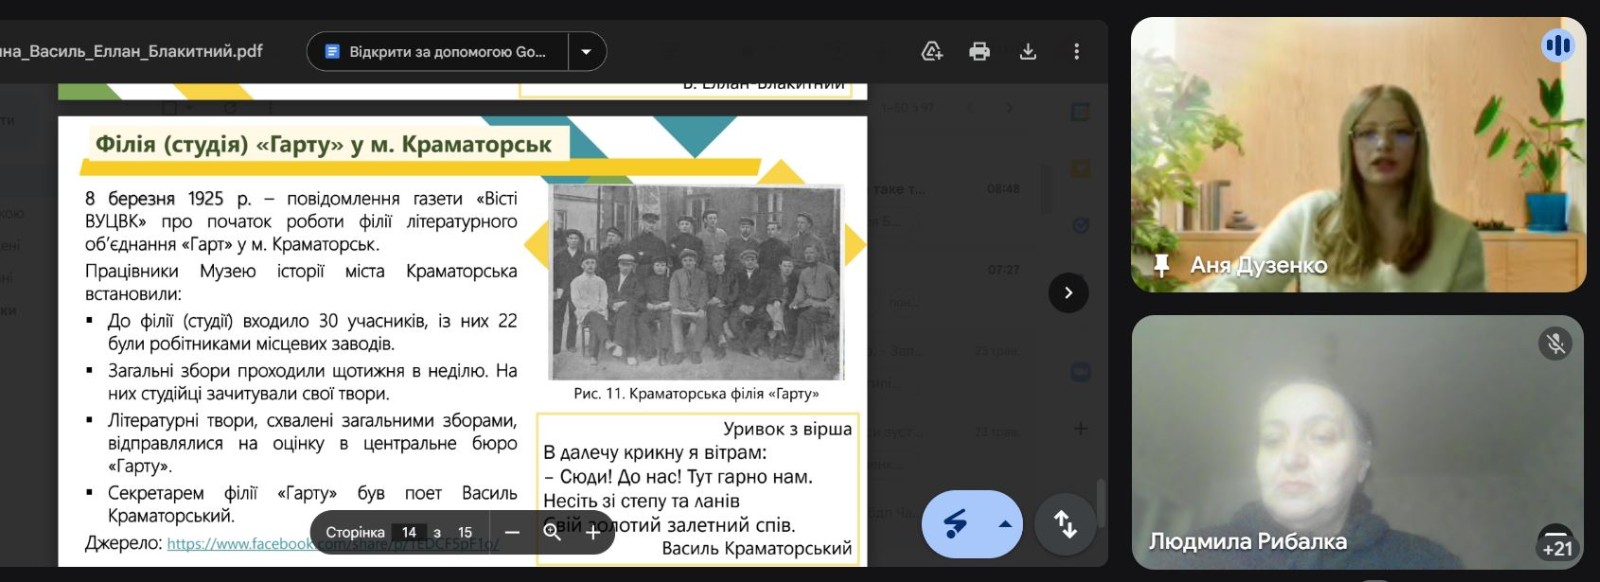Toggle the blue reactions pill button
Screen dimensions: 1600x582
click(x=956, y=524)
